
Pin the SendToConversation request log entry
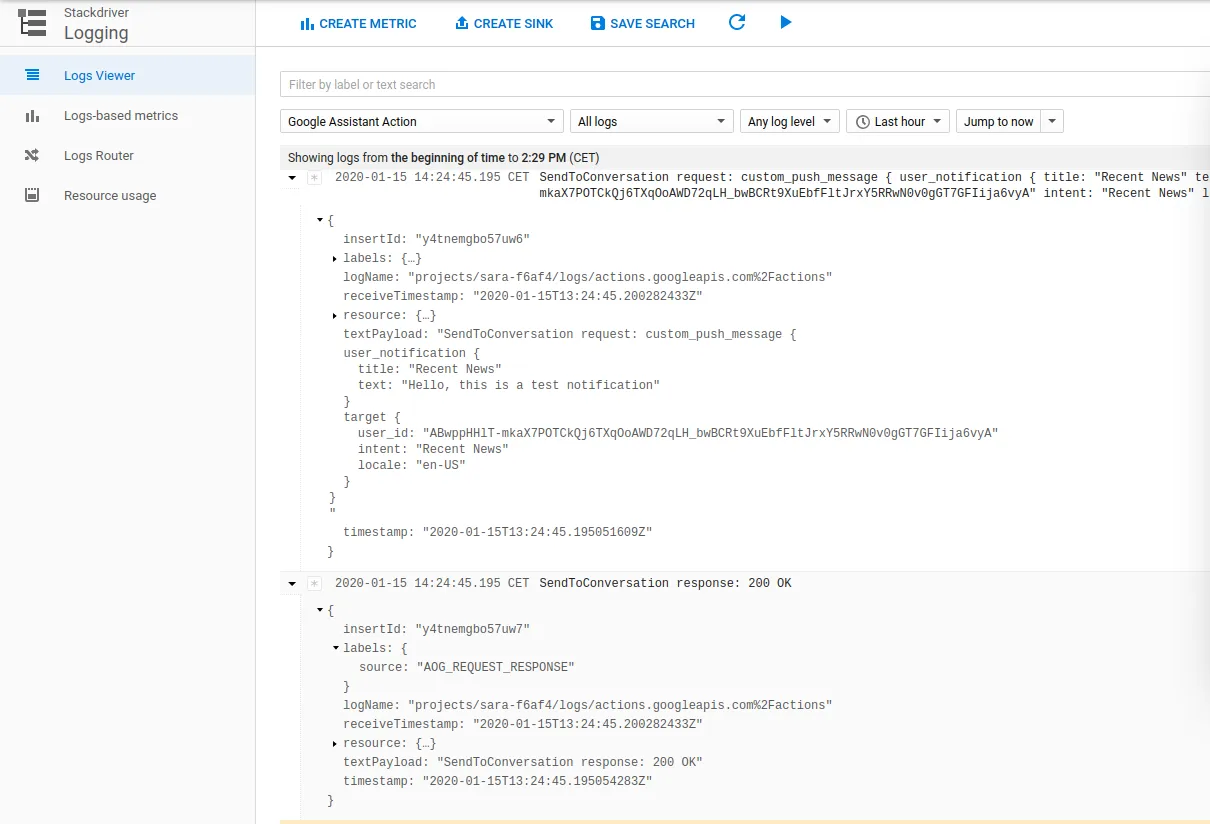click(314, 178)
